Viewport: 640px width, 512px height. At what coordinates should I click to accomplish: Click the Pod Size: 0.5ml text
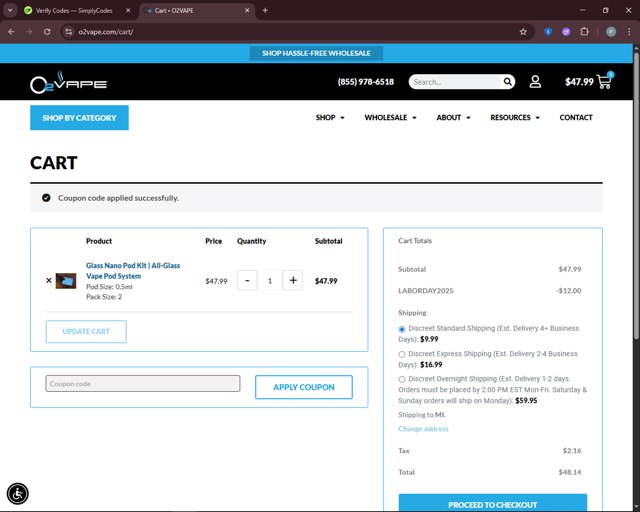[x=109, y=287]
